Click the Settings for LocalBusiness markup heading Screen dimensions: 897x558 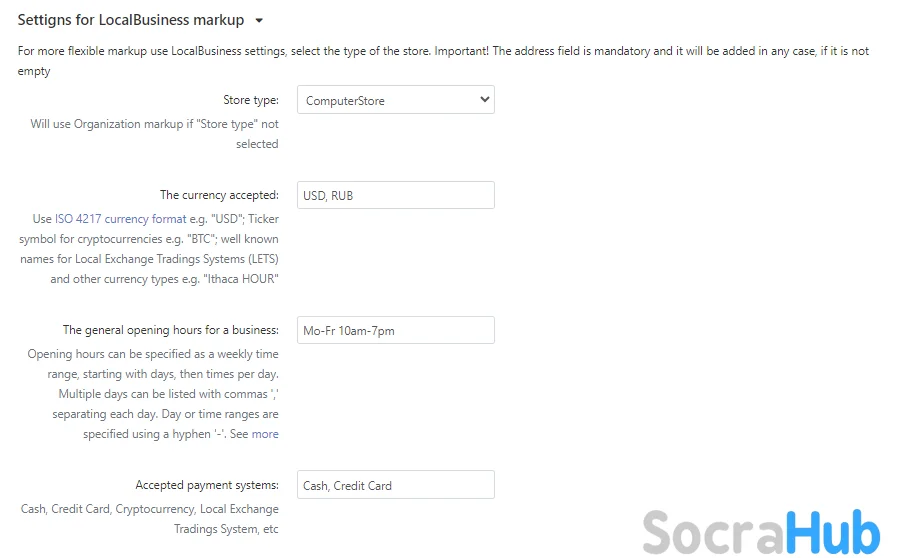click(131, 20)
